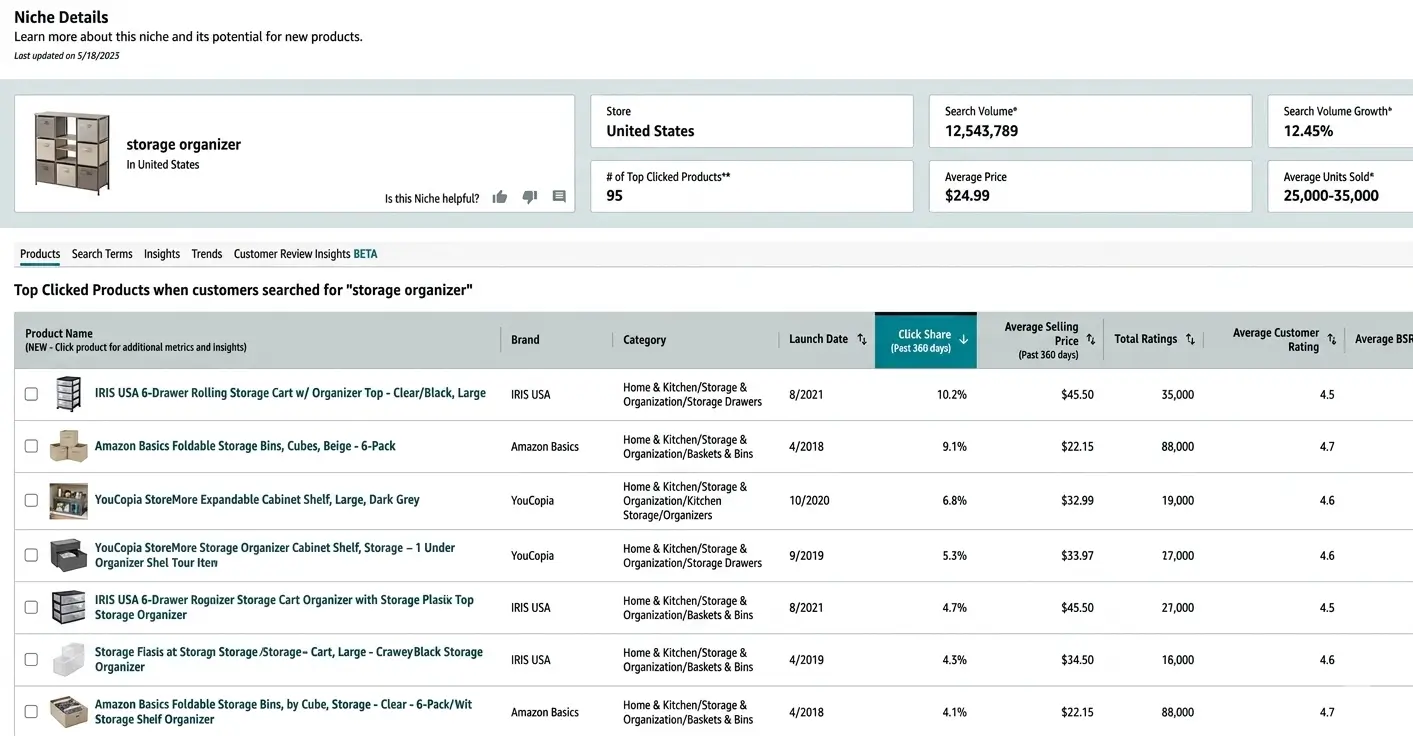
Task: Open the Customer Review Insights BETA tab
Action: (x=305, y=254)
